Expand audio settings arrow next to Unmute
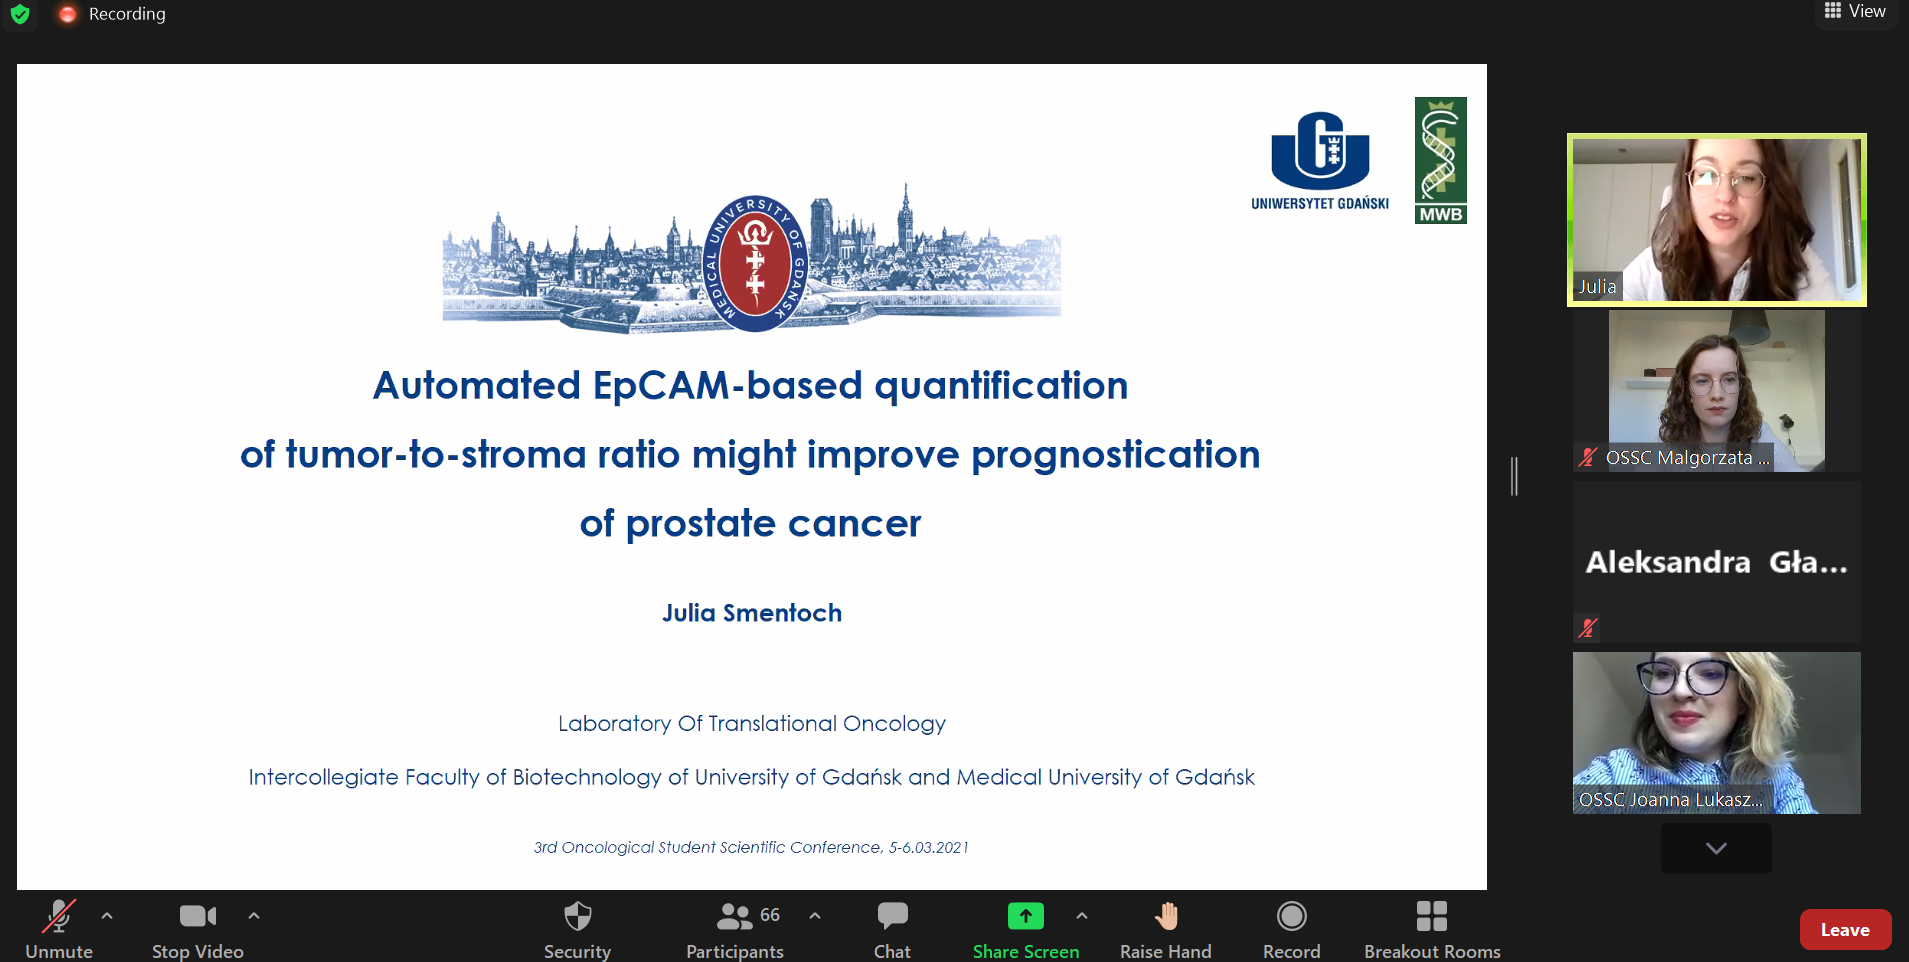The image size is (1909, 962). (107, 915)
